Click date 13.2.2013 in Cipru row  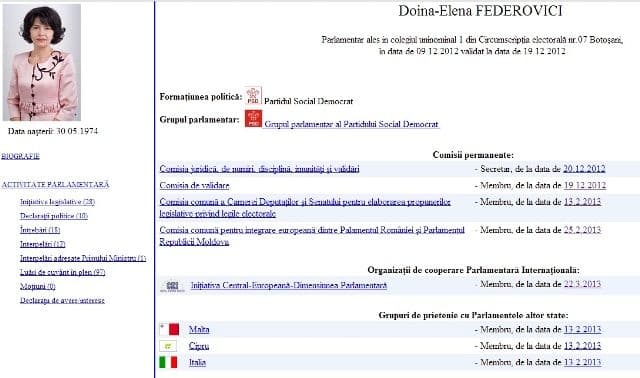click(x=582, y=346)
